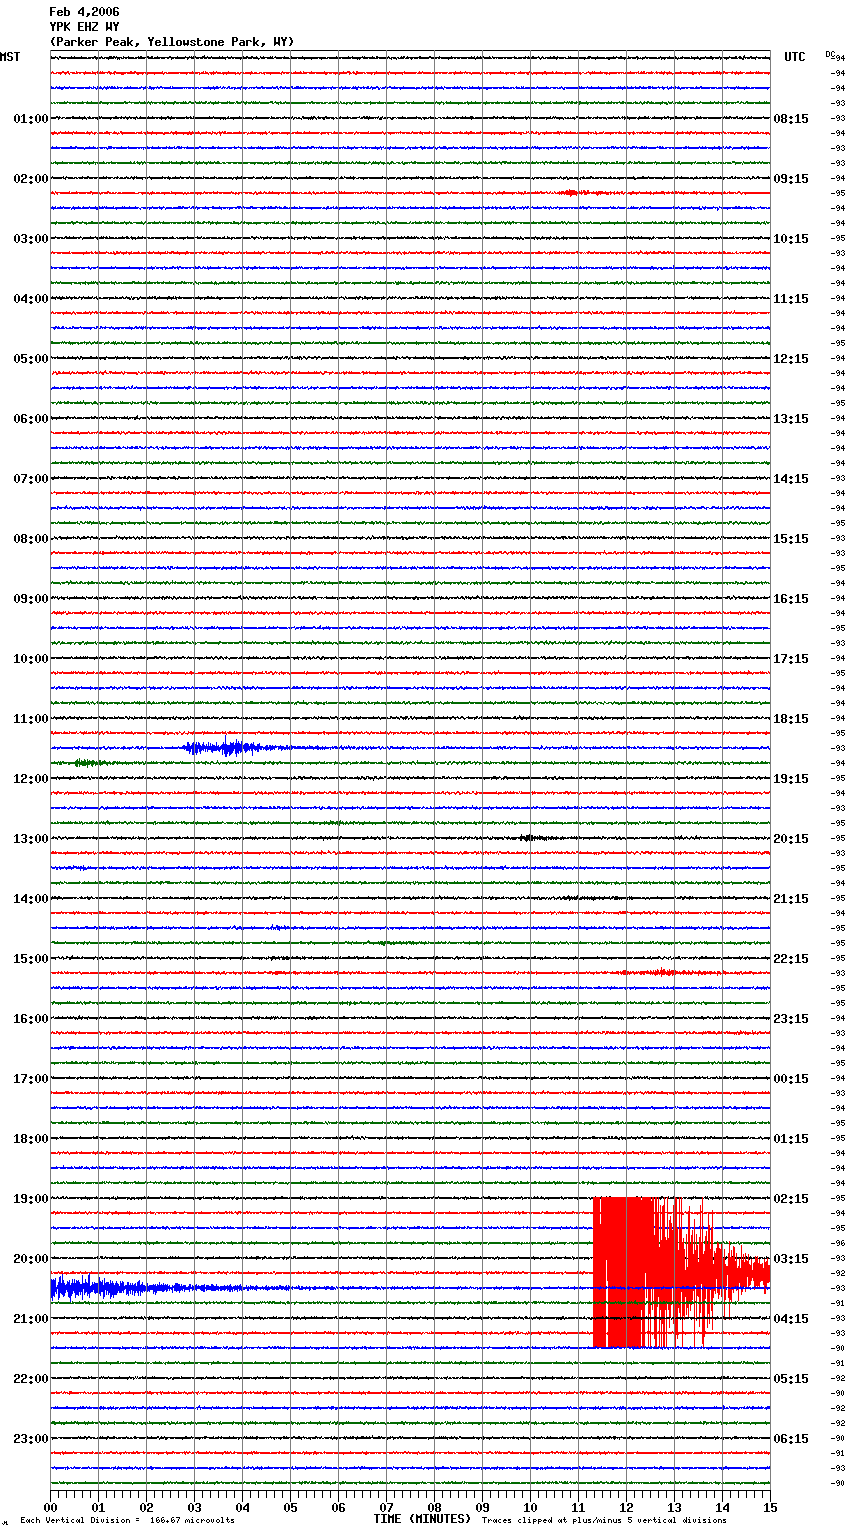The image size is (850, 1534).
Task: Click the 'UTC' time zone label
Action: [x=795, y=57]
